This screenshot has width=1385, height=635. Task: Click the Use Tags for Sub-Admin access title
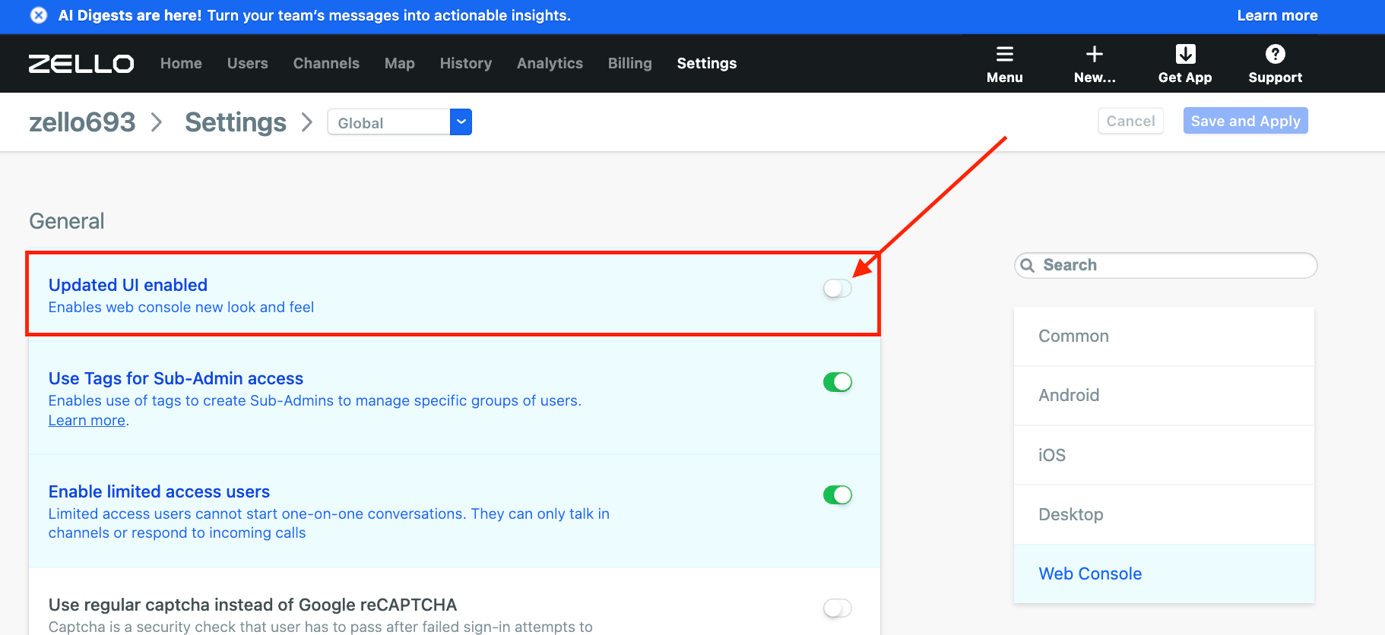pos(176,378)
